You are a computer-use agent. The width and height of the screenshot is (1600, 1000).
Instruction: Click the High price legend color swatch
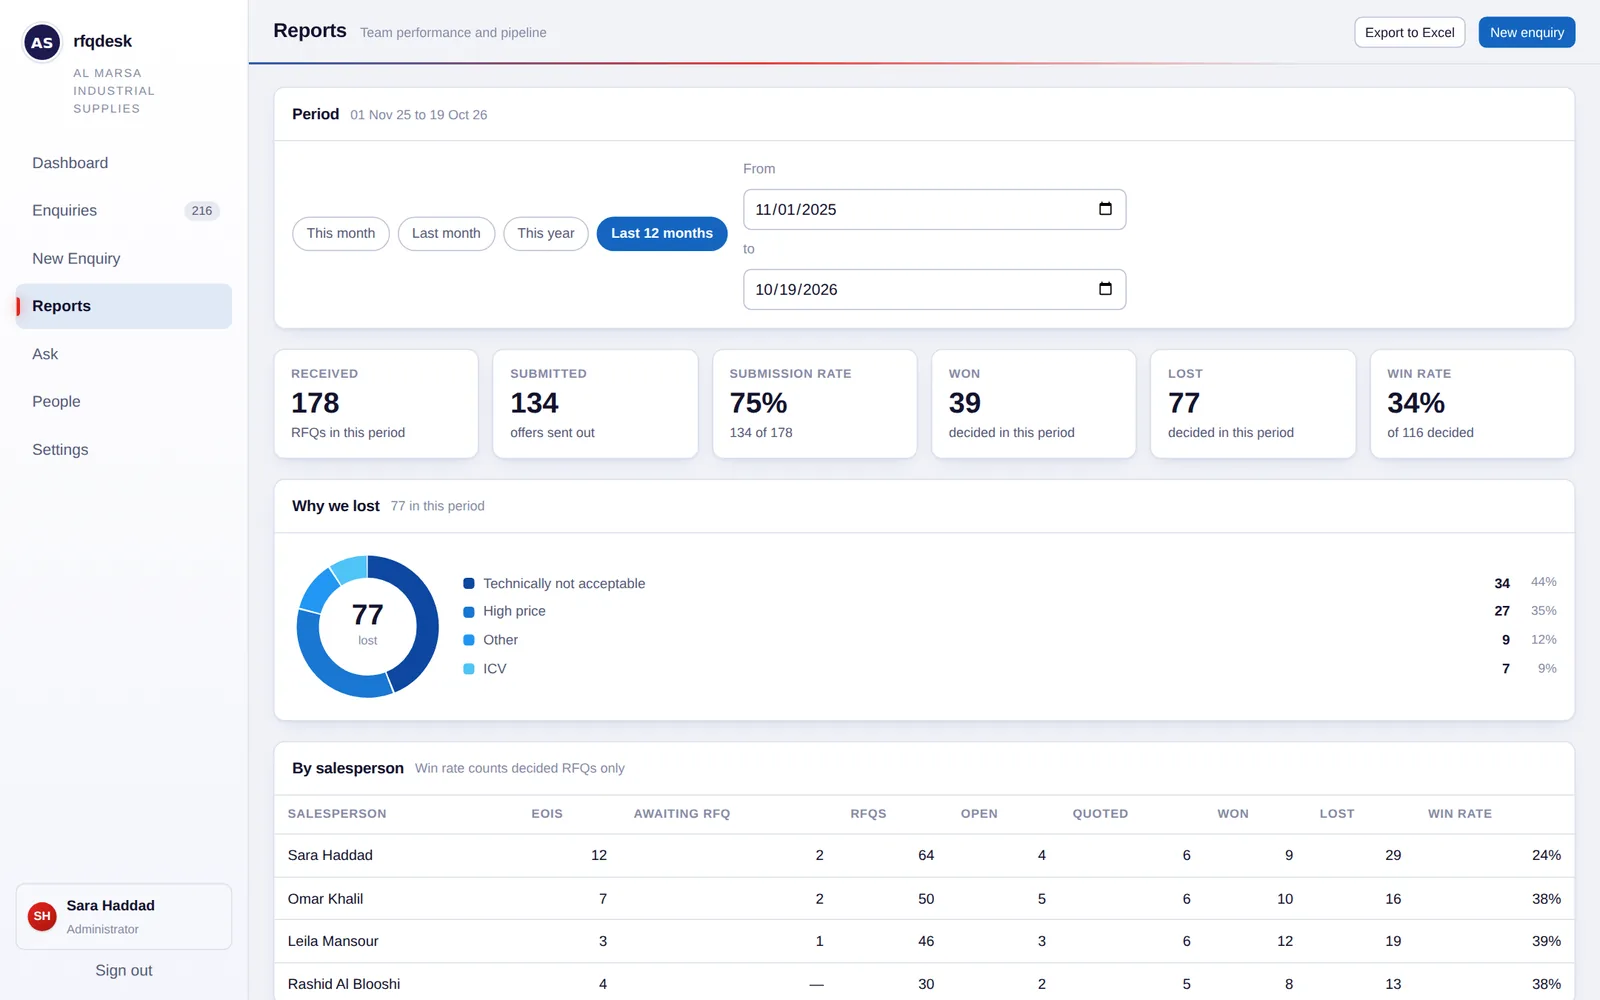click(x=469, y=611)
